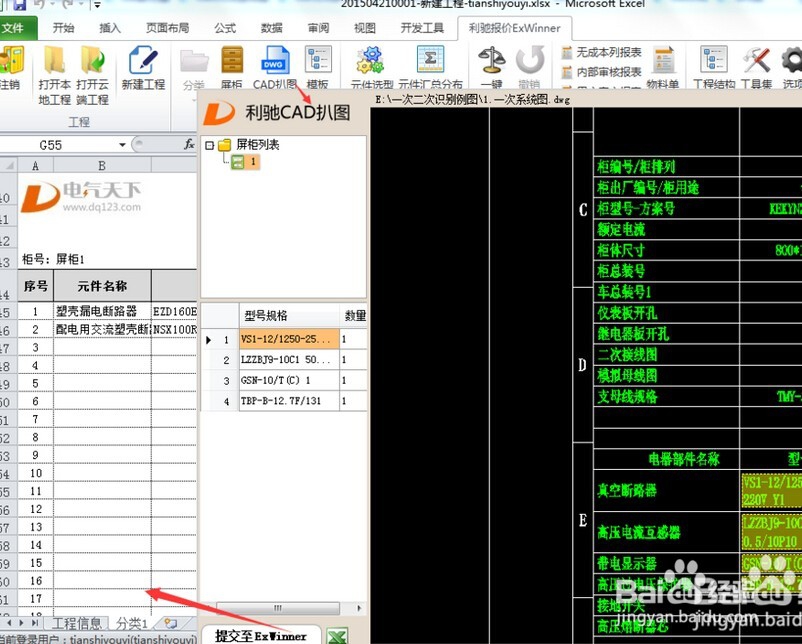Click 额定电流 row in CAD drawing
Viewport: 802px width, 644px height.
pos(621,229)
